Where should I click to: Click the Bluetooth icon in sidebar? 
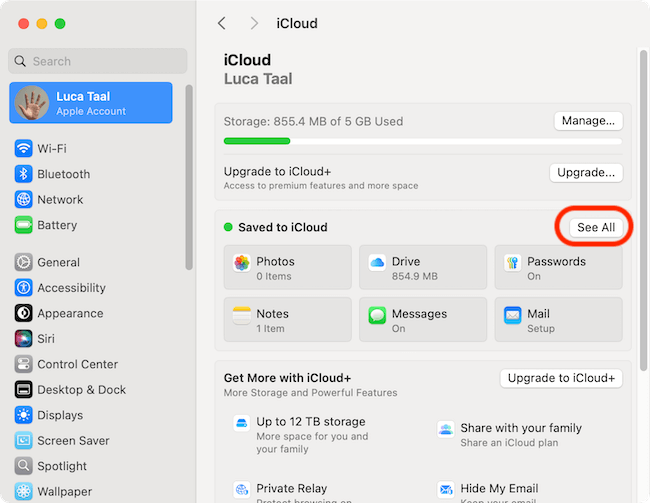[23, 174]
